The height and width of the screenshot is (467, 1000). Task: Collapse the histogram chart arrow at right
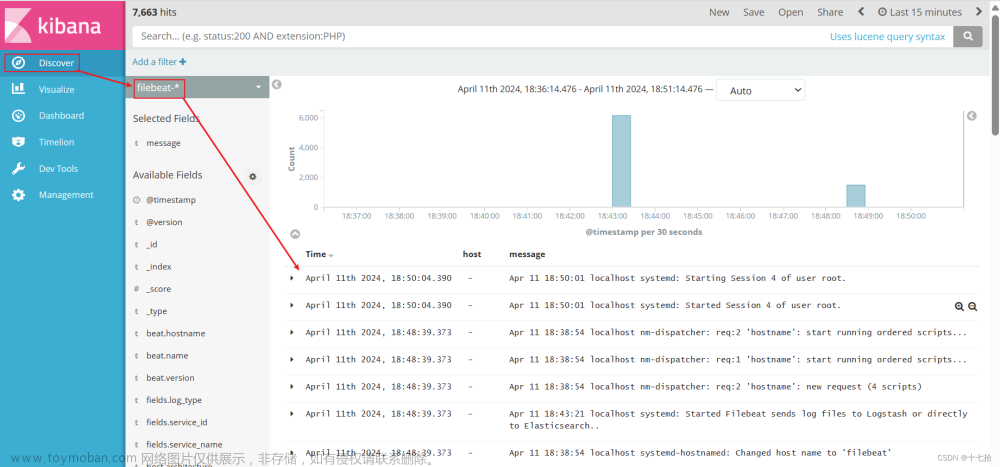click(971, 116)
